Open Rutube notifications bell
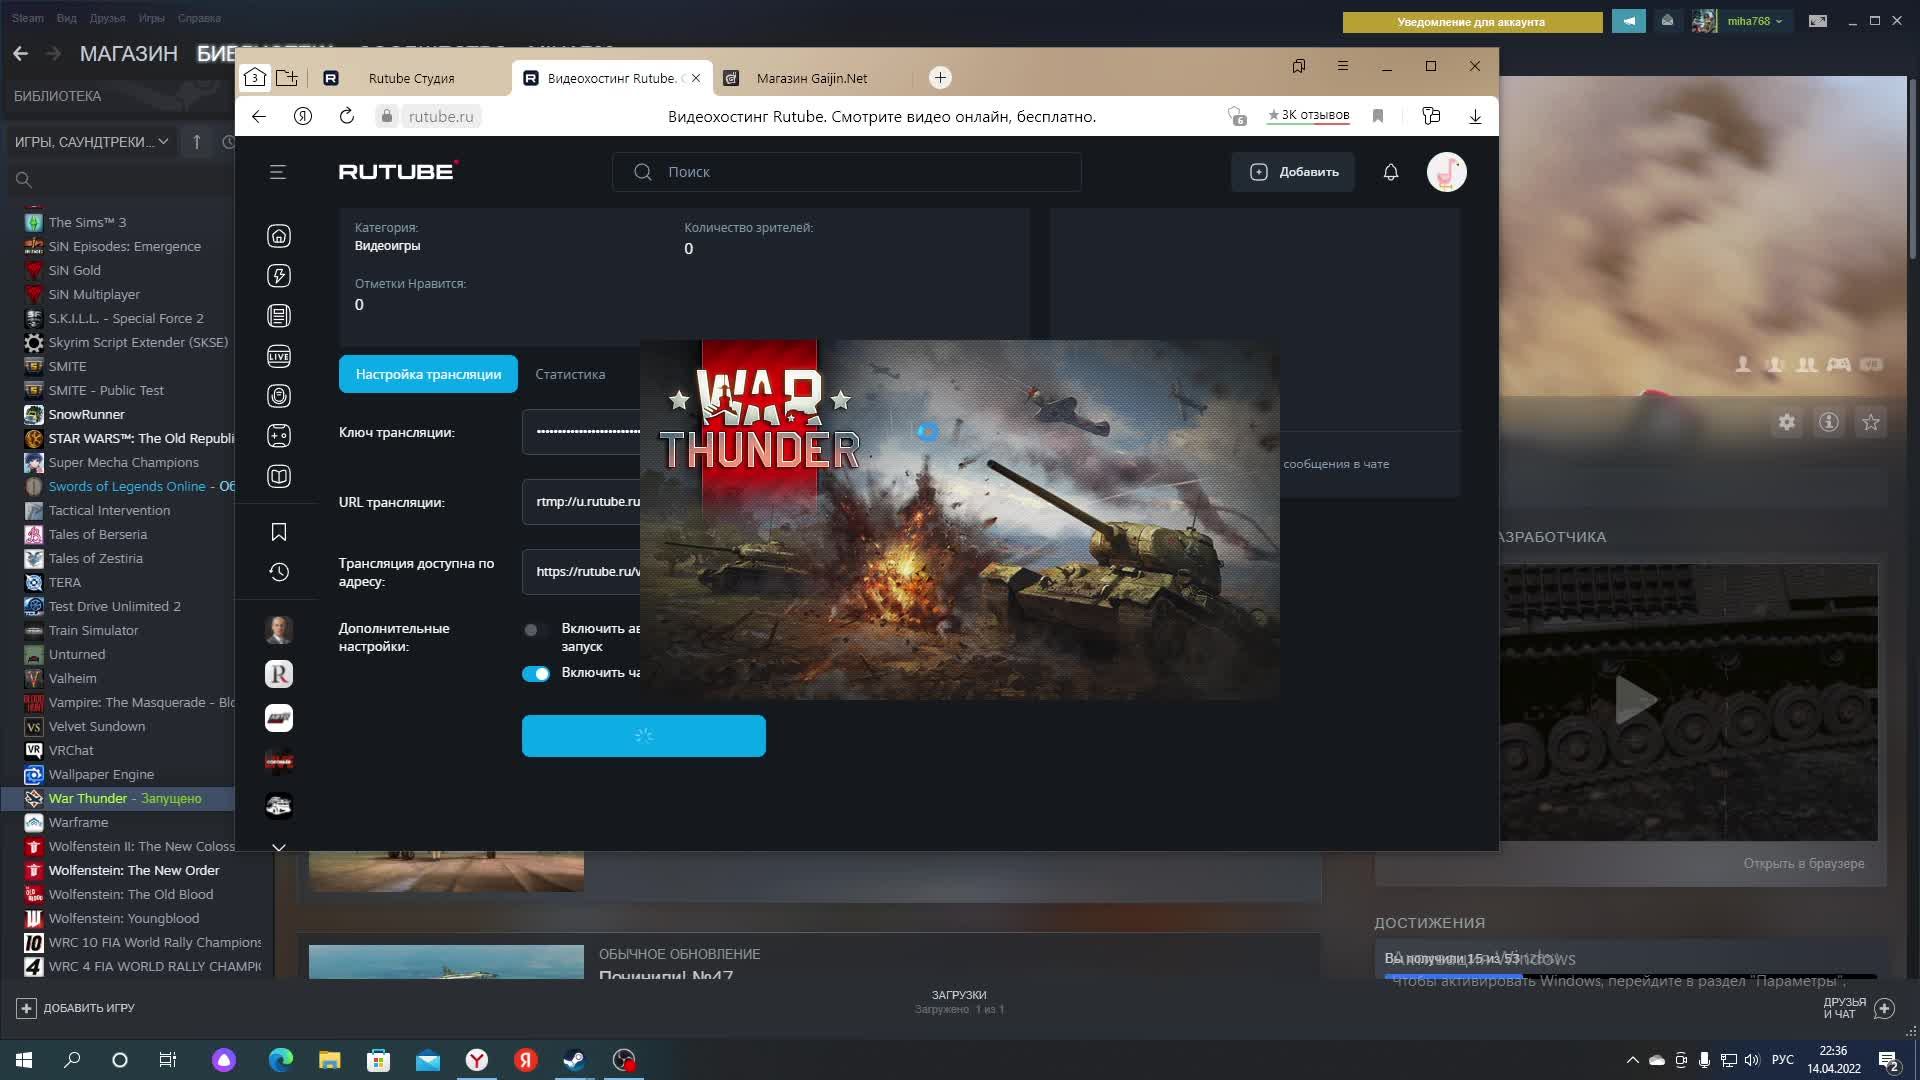1920x1080 pixels. [x=1390, y=172]
